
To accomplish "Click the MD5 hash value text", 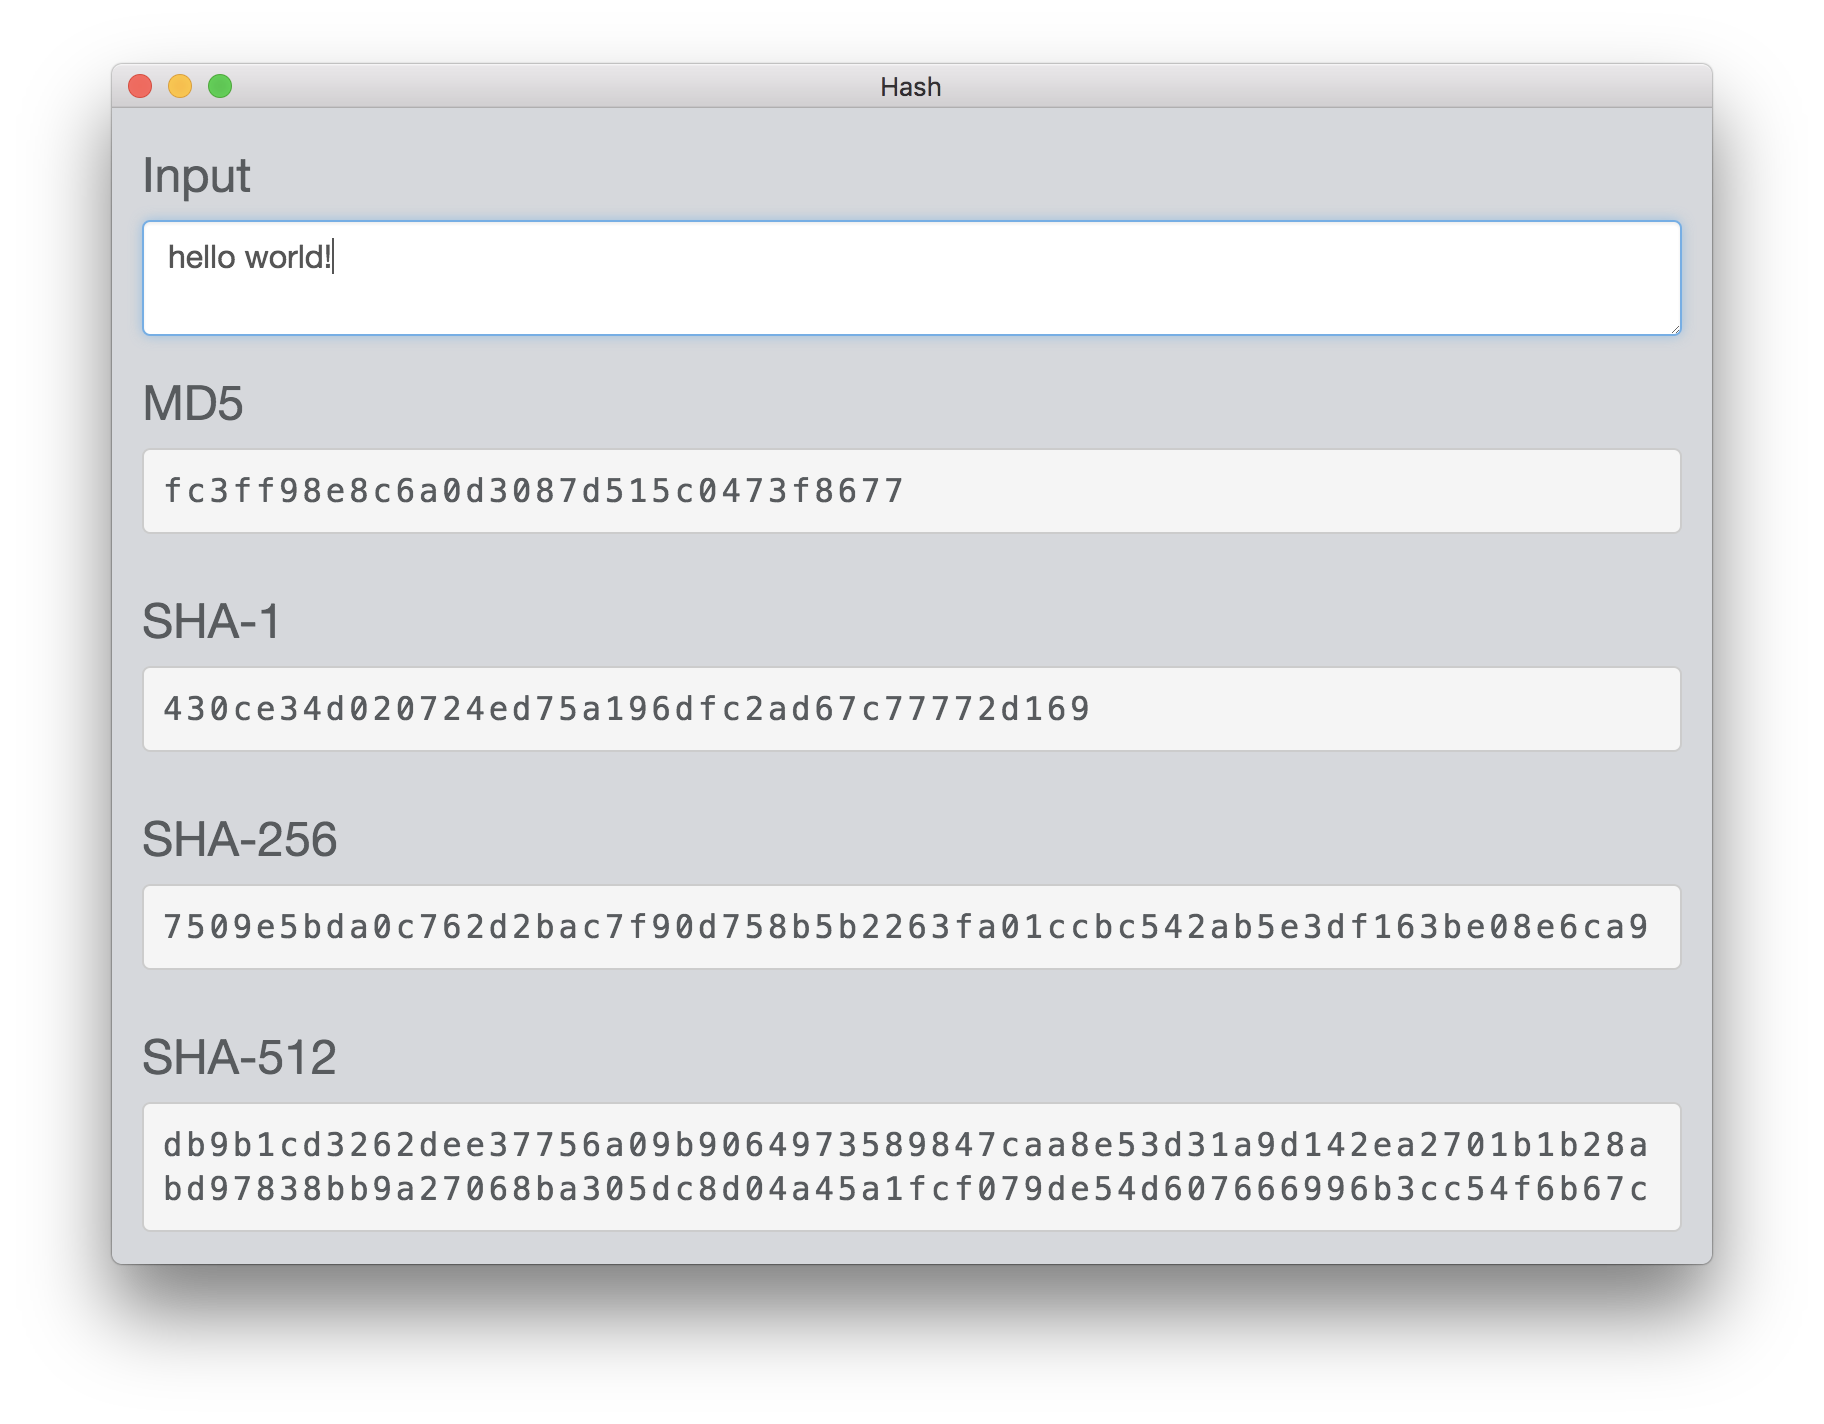I will click(x=533, y=491).
